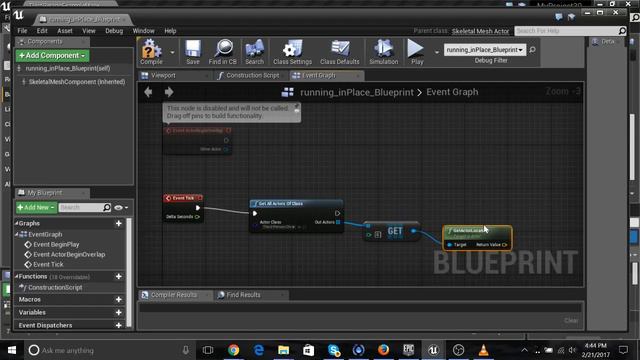Select running_inPlace_Blueprint(self) component
Viewport: 640px width, 360px height.
tap(68, 68)
